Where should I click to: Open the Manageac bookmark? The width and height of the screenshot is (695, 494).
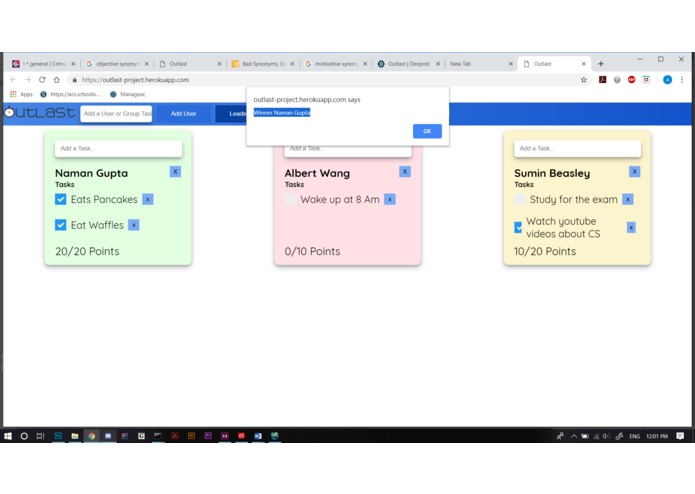pos(128,94)
